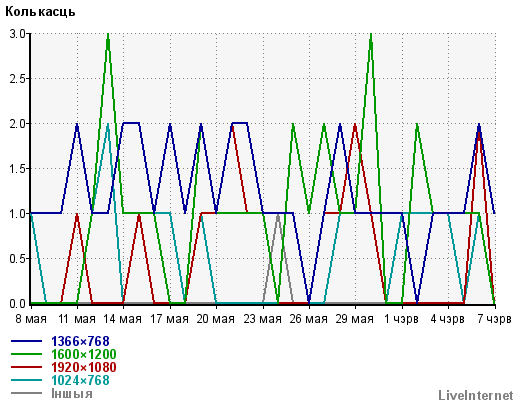
Task: Click the 1600×1200 legend label
Action: pyautogui.click(x=84, y=354)
